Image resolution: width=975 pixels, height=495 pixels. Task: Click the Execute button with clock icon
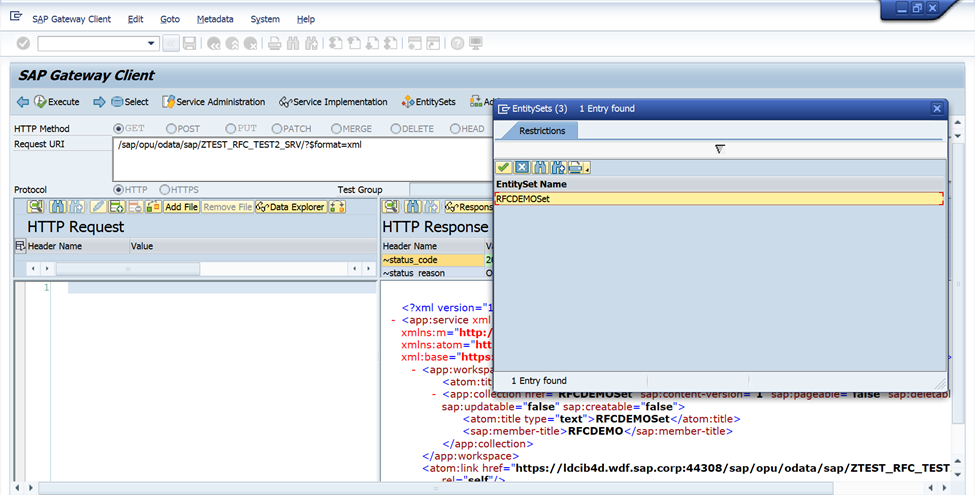[x=57, y=101]
